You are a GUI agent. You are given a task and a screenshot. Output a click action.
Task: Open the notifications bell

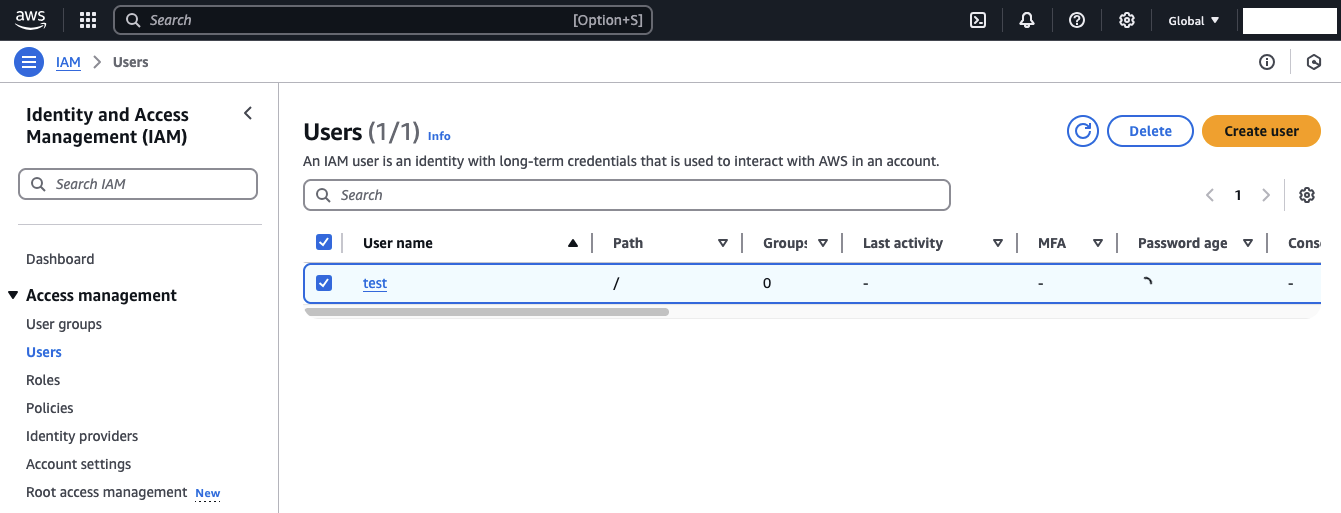pyautogui.click(x=1027, y=20)
